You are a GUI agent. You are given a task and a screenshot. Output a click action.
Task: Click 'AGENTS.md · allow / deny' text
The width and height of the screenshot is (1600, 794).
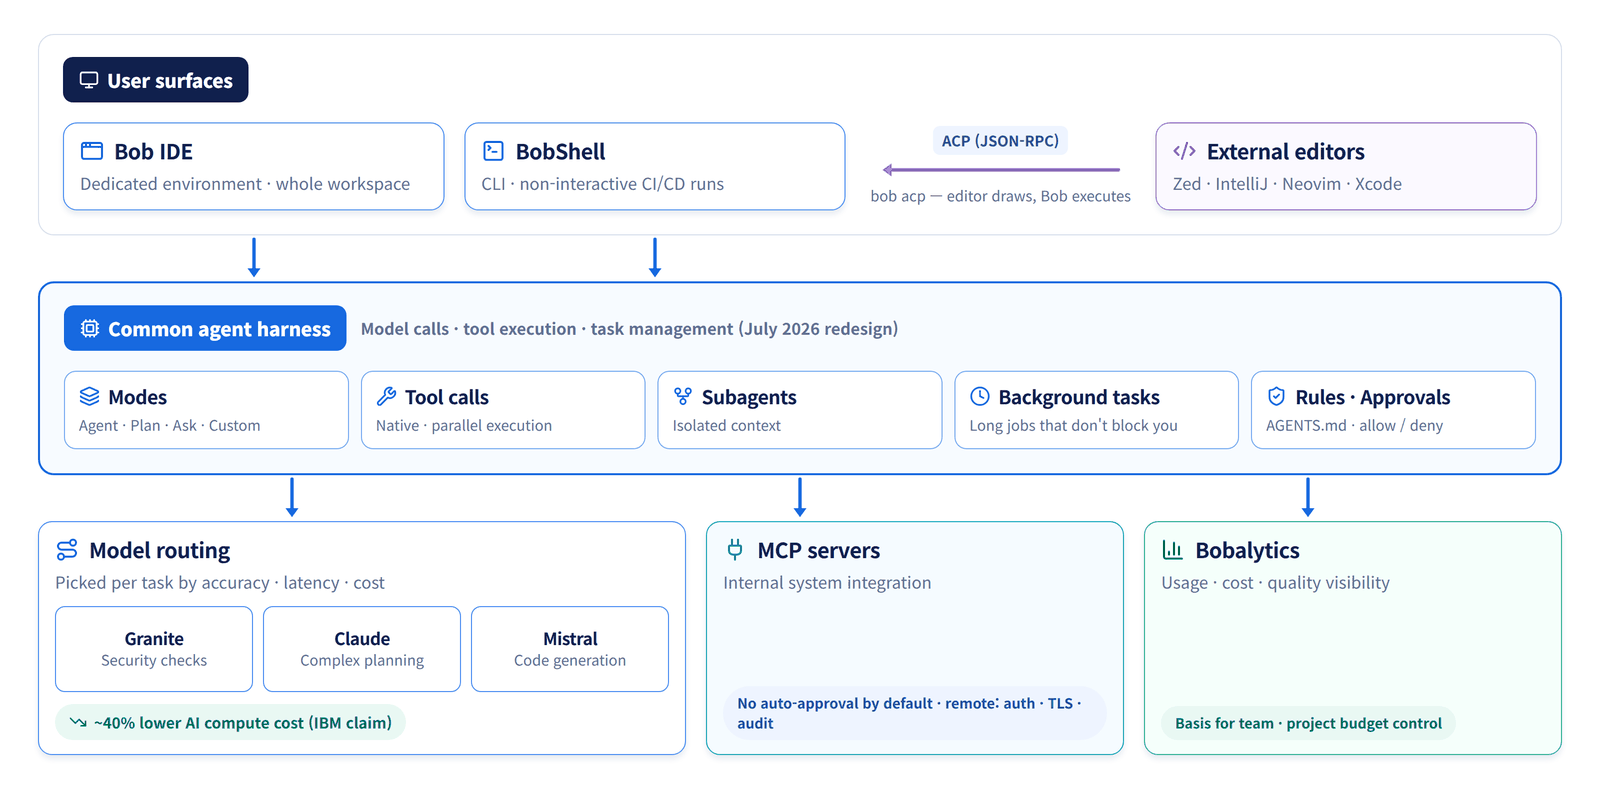pos(1354,425)
